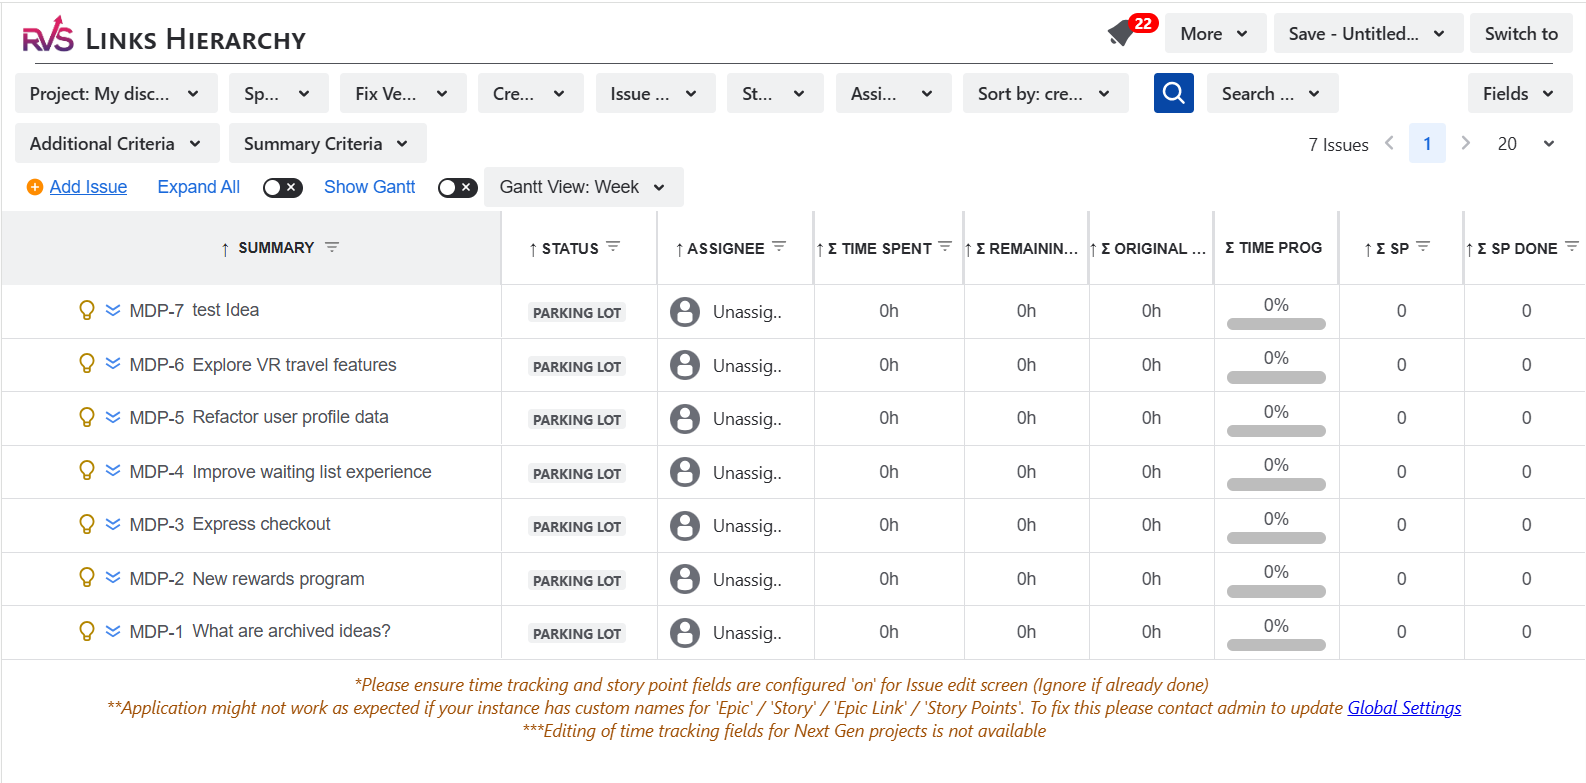Open the Additional Criteria menu
The width and height of the screenshot is (1586, 783).
pyautogui.click(x=116, y=143)
